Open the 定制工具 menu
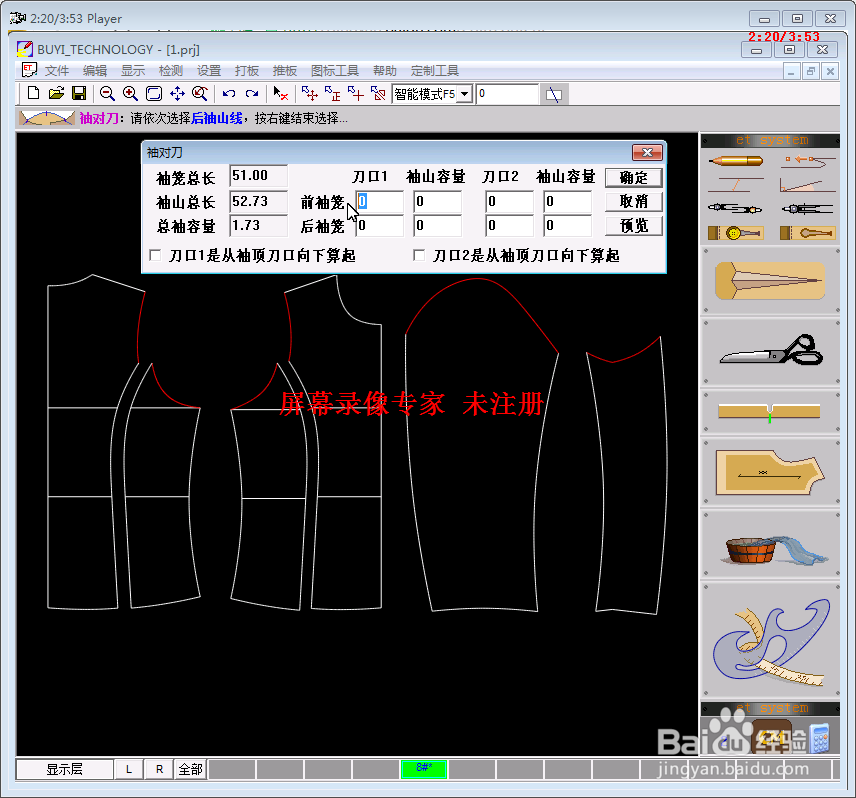Viewport: 856px width, 798px height. point(435,71)
